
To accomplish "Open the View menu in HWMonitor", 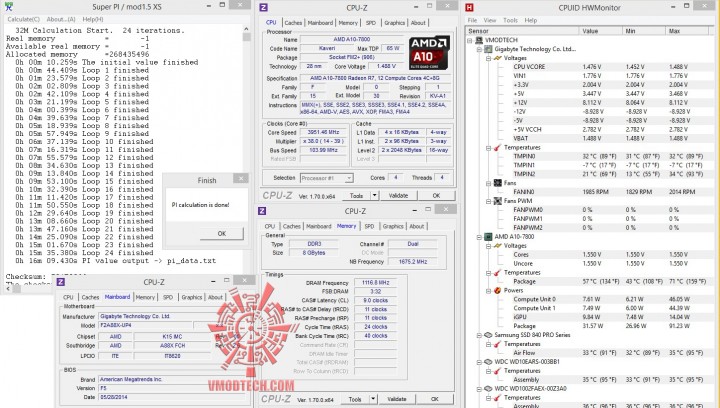I will 490,20.
